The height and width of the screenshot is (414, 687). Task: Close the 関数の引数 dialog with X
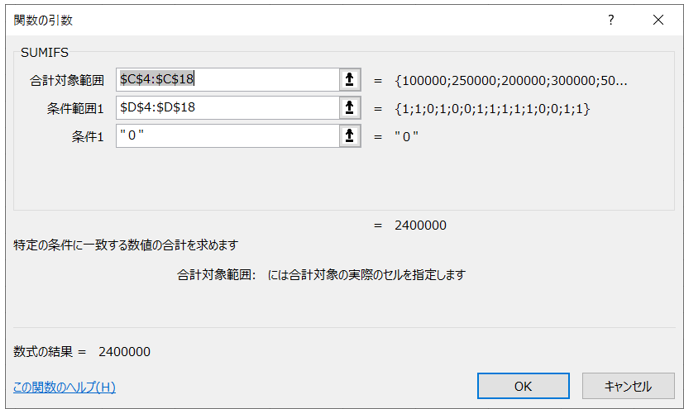657,20
